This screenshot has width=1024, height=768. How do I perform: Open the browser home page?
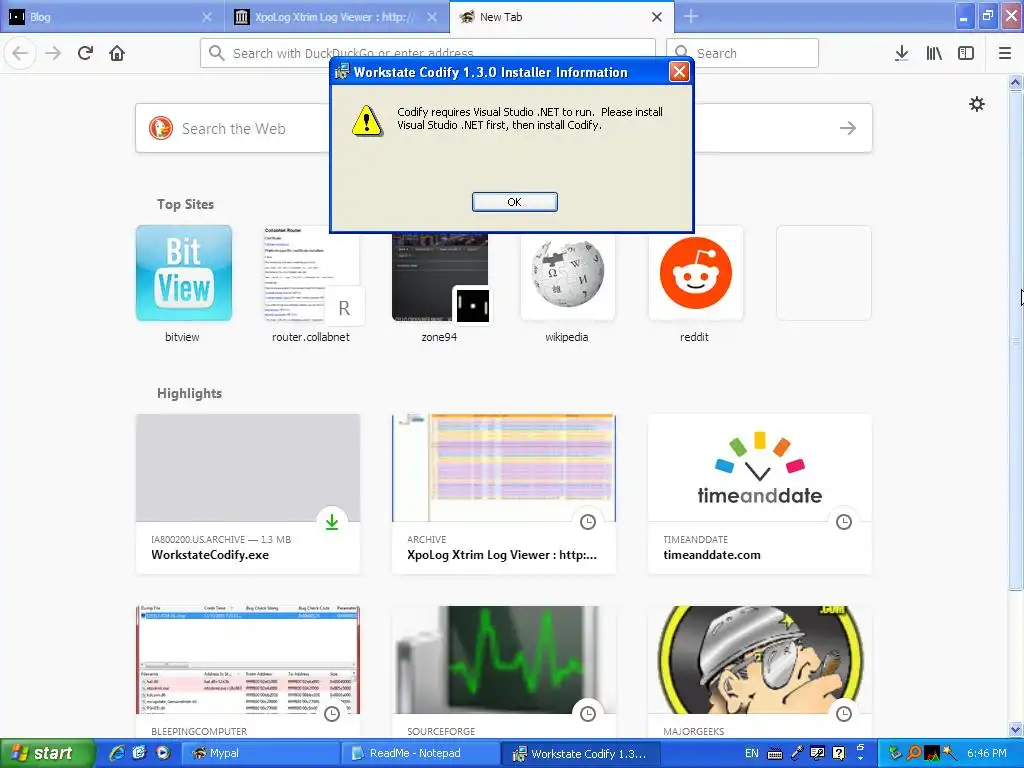pyautogui.click(x=117, y=54)
